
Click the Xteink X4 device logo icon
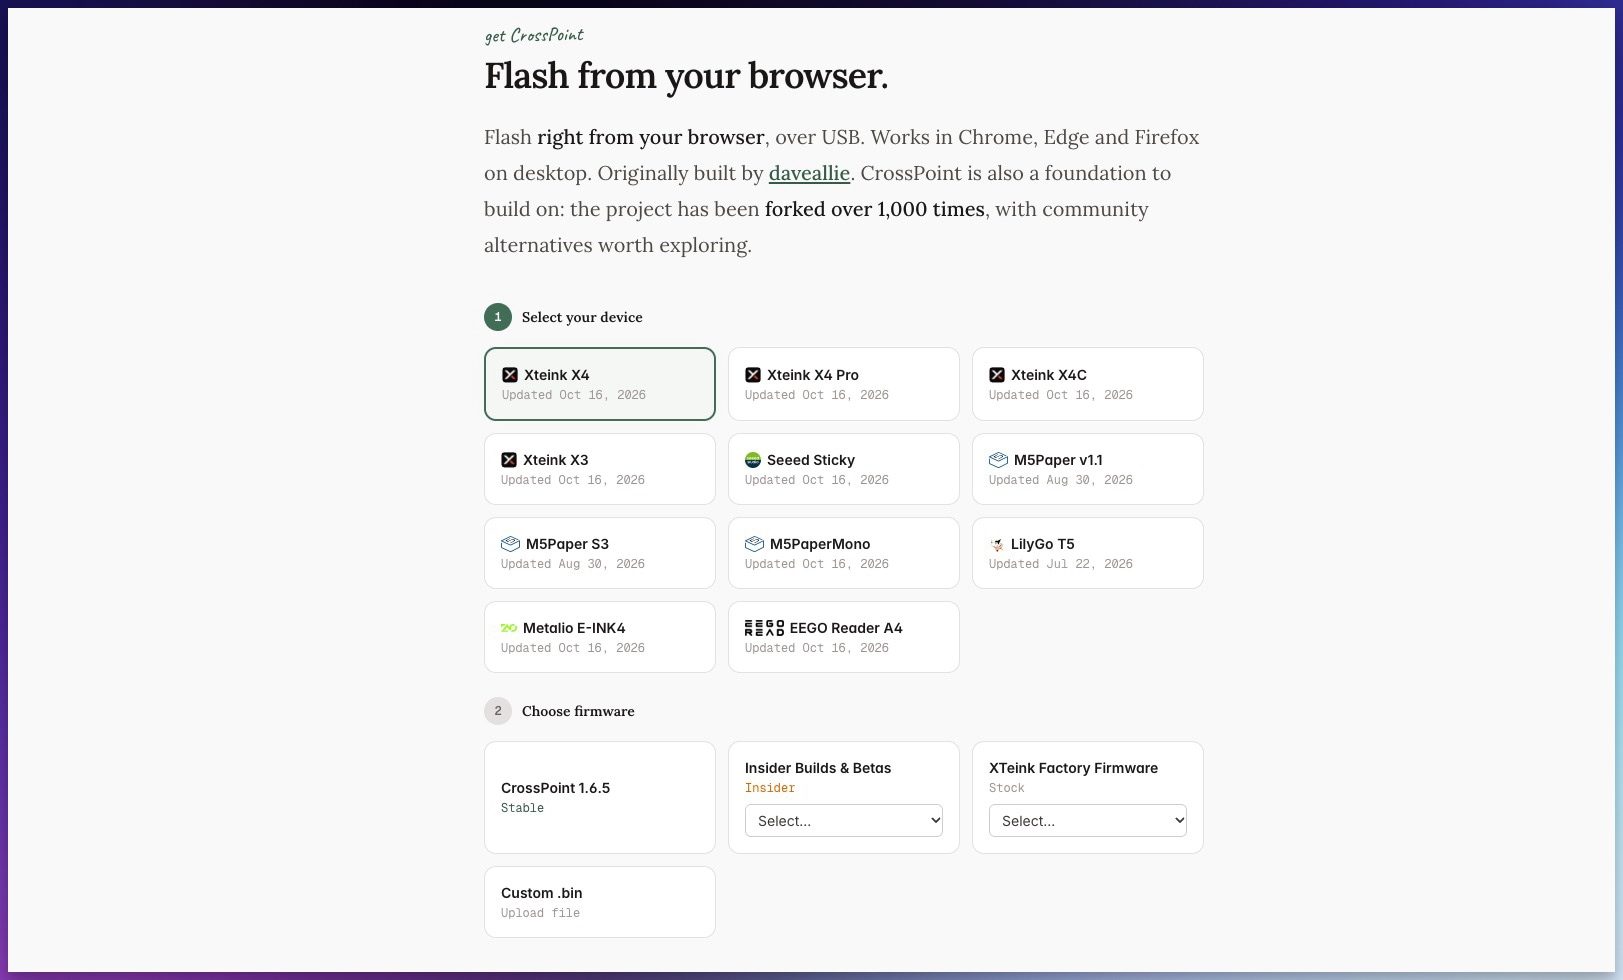coord(510,375)
